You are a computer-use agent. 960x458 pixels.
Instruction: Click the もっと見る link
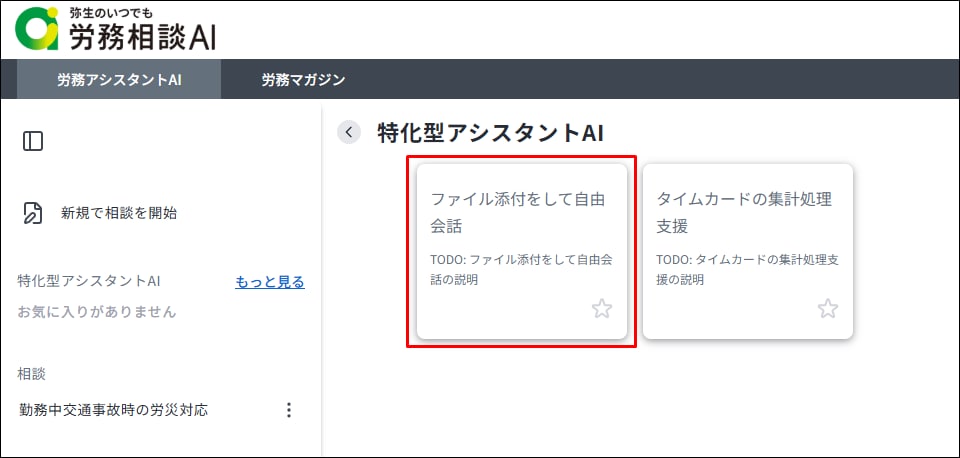(270, 282)
